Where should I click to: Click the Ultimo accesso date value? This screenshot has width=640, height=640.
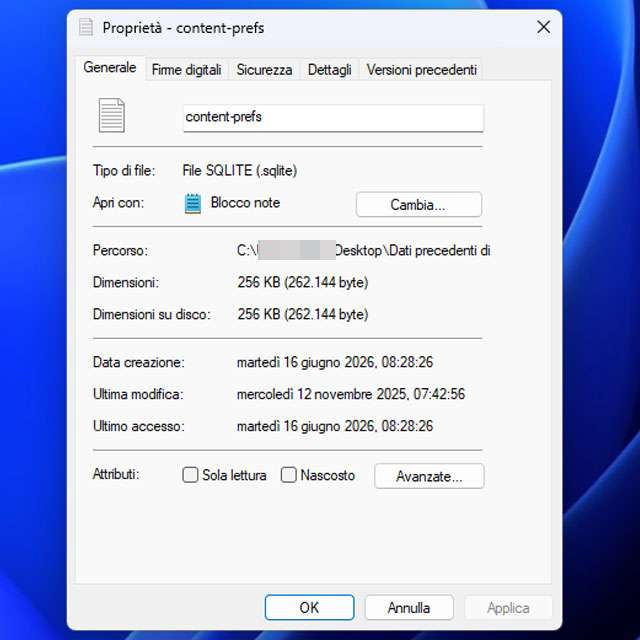point(335,426)
